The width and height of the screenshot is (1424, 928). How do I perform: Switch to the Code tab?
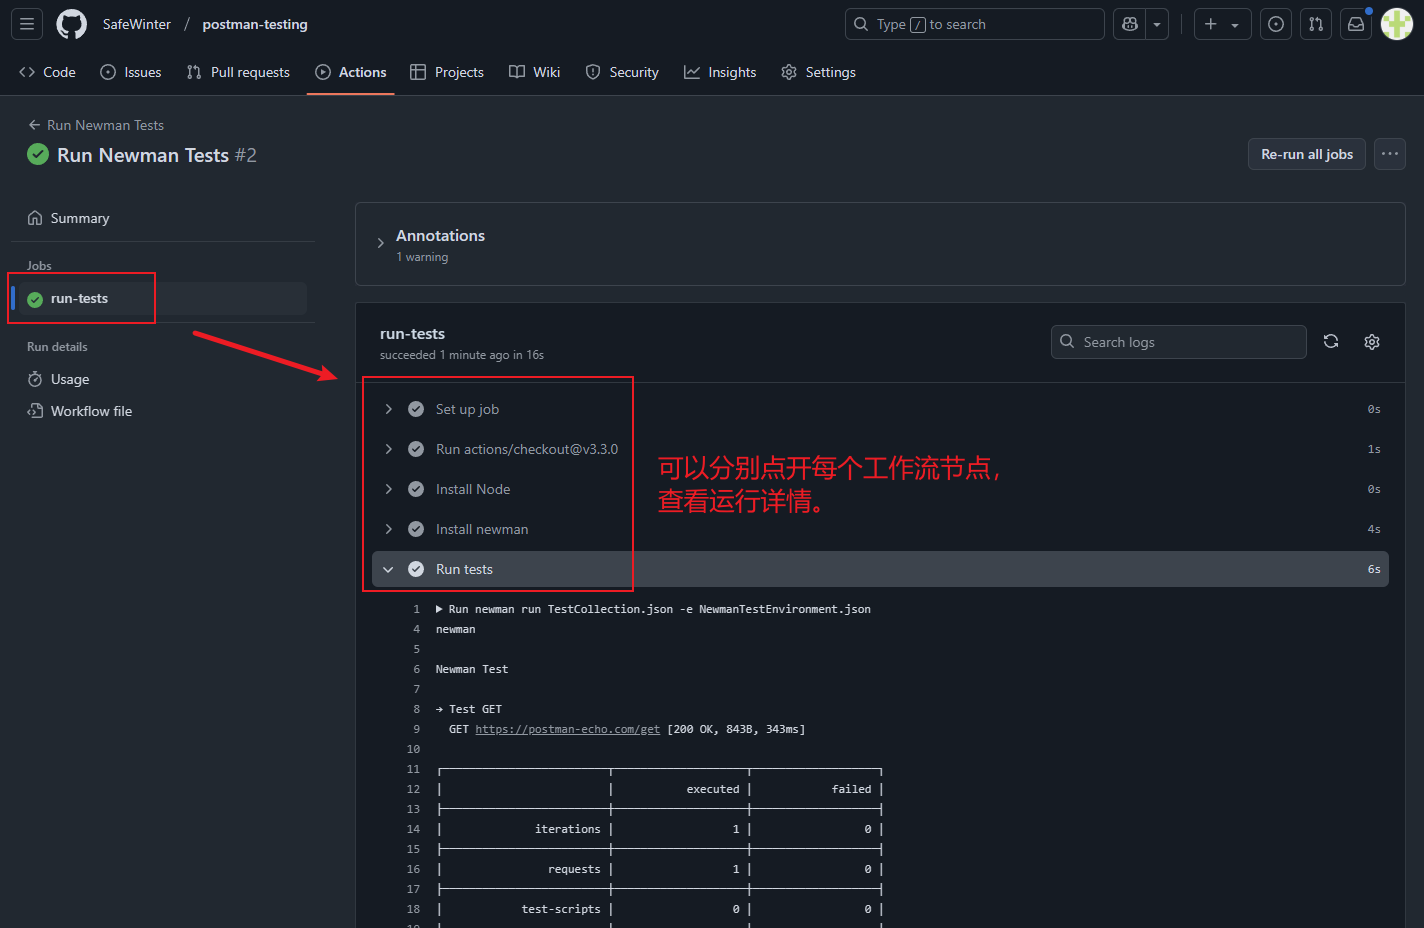point(47,72)
